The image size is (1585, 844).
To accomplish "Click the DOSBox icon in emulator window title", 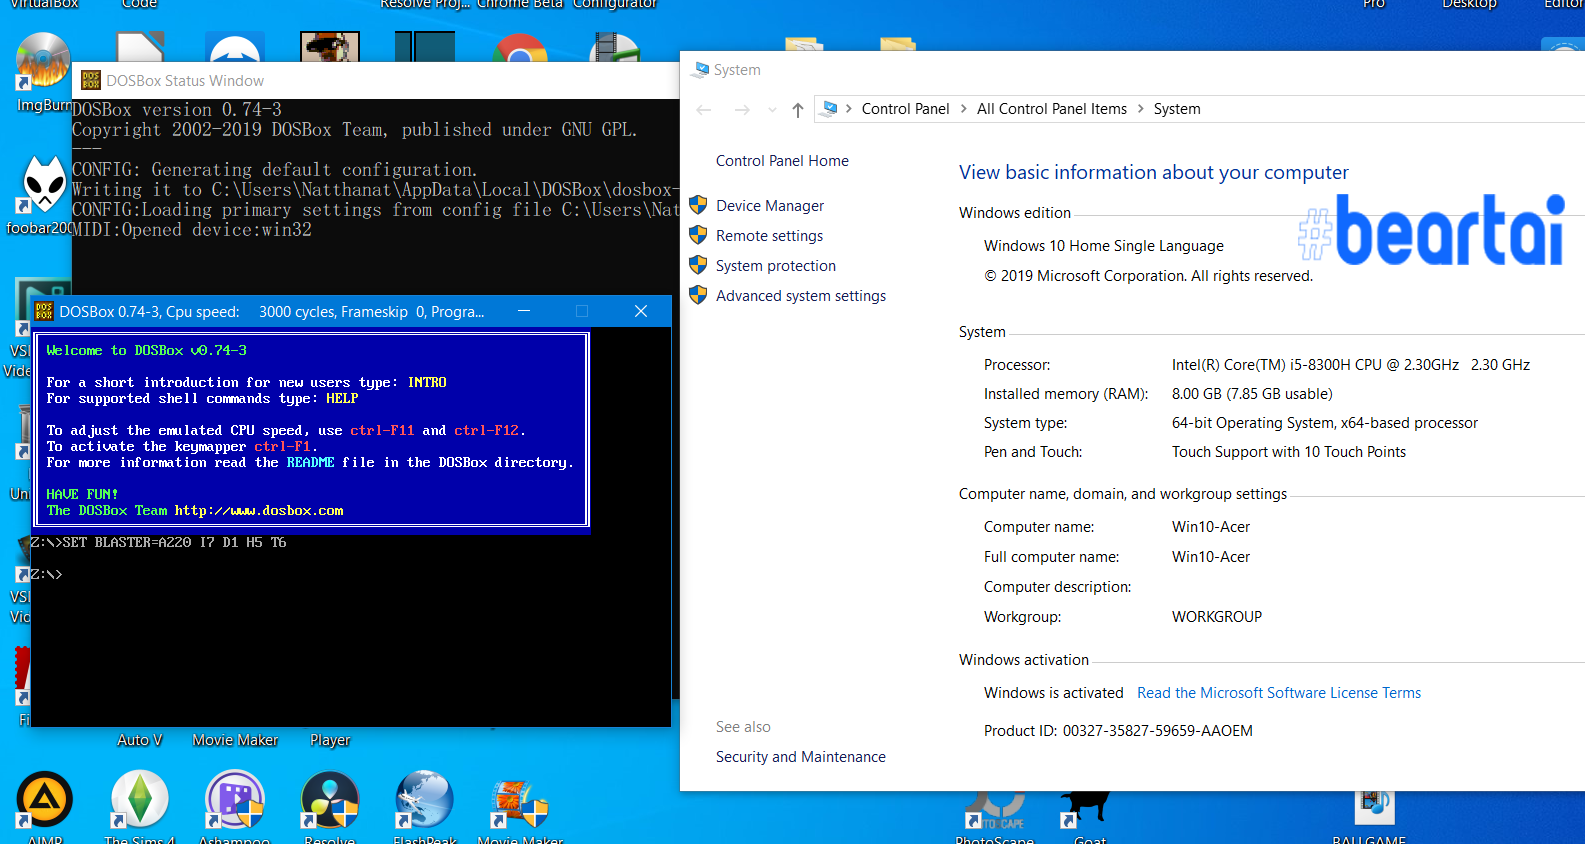I will [x=44, y=311].
